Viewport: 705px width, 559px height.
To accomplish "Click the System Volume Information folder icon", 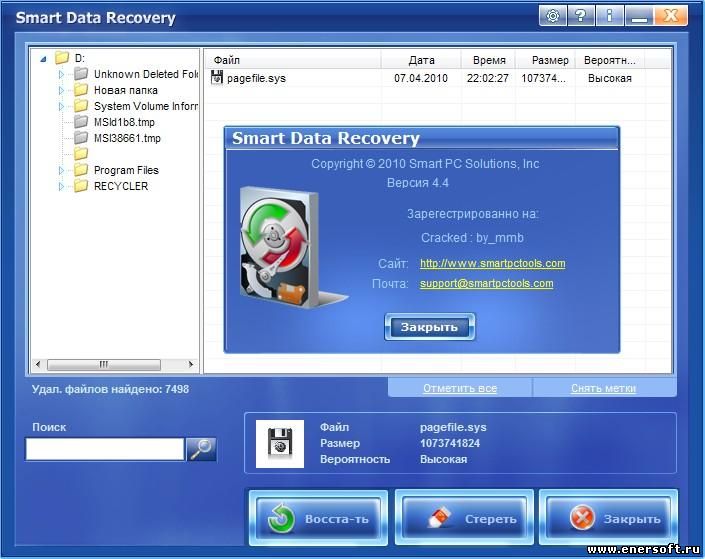I will 81,106.
